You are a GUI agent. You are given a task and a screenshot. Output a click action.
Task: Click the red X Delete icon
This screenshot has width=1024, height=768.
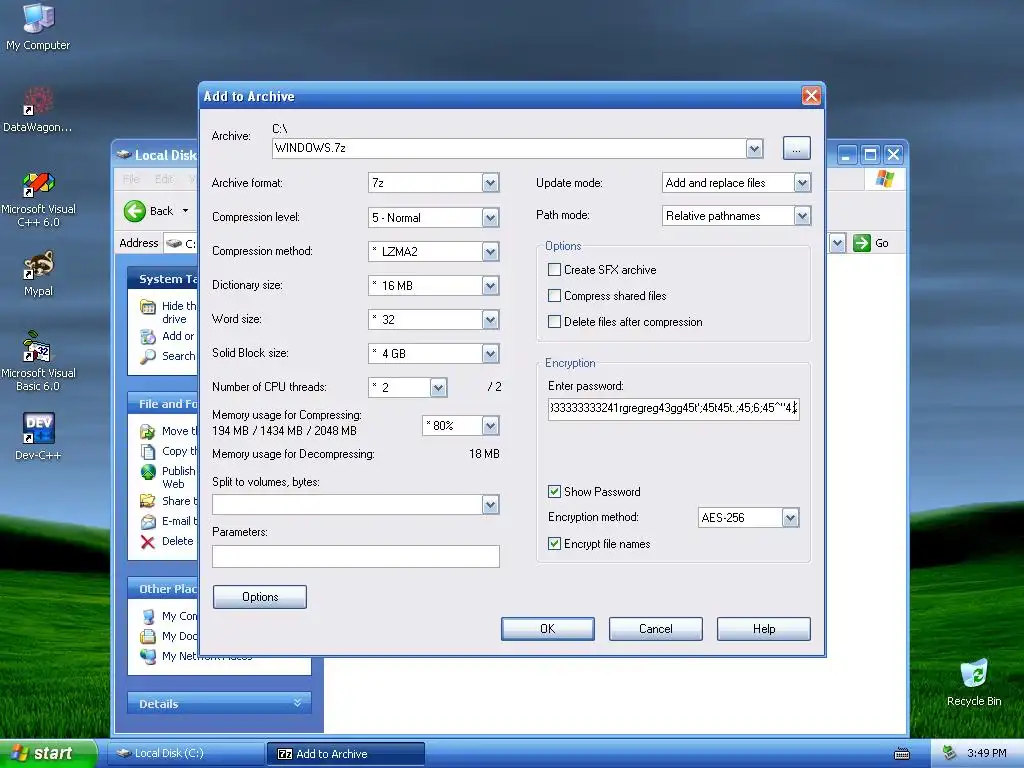click(x=148, y=541)
